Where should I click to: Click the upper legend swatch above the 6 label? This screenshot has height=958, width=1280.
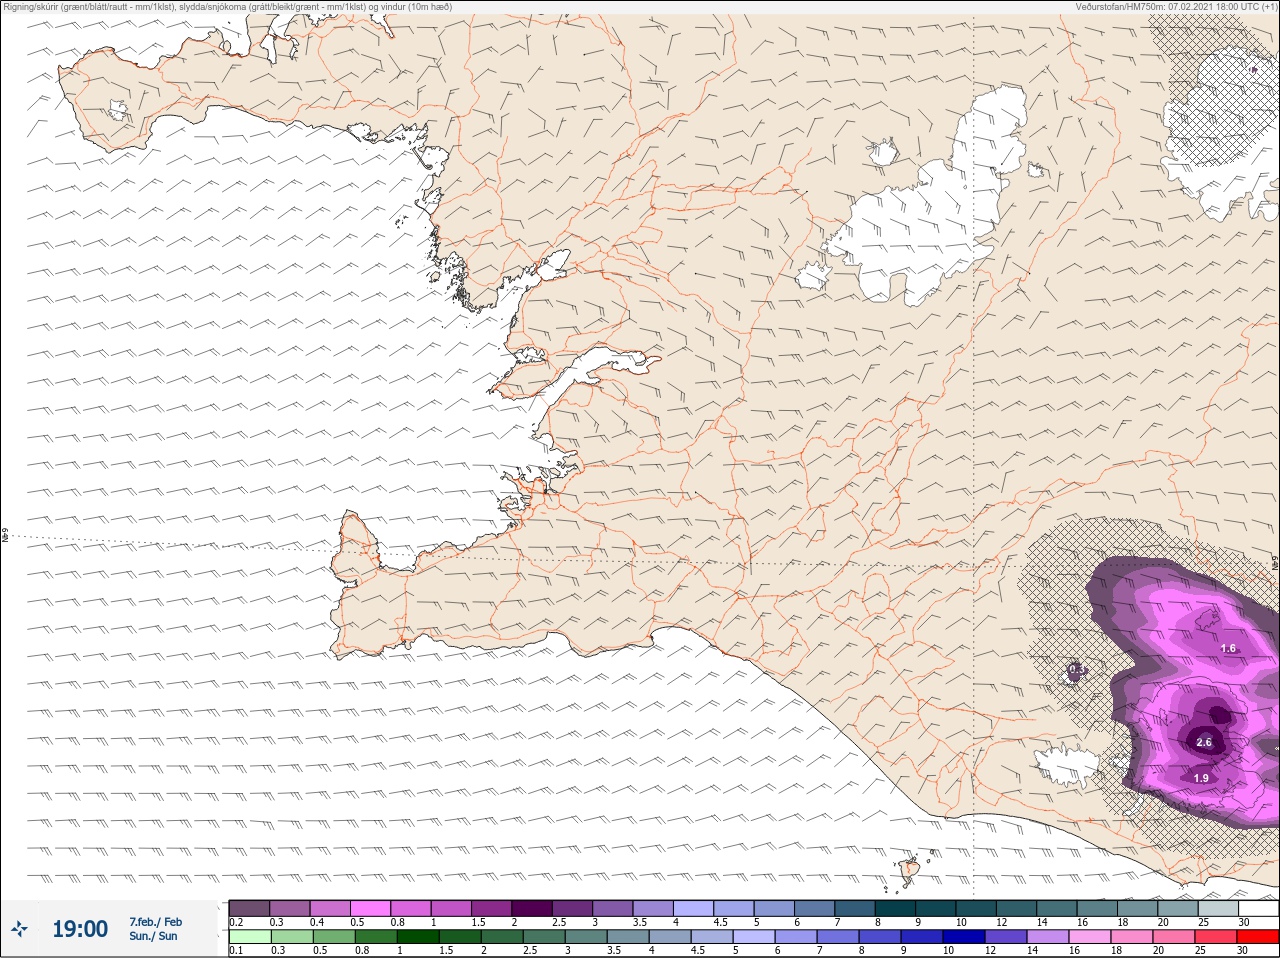tap(815, 908)
